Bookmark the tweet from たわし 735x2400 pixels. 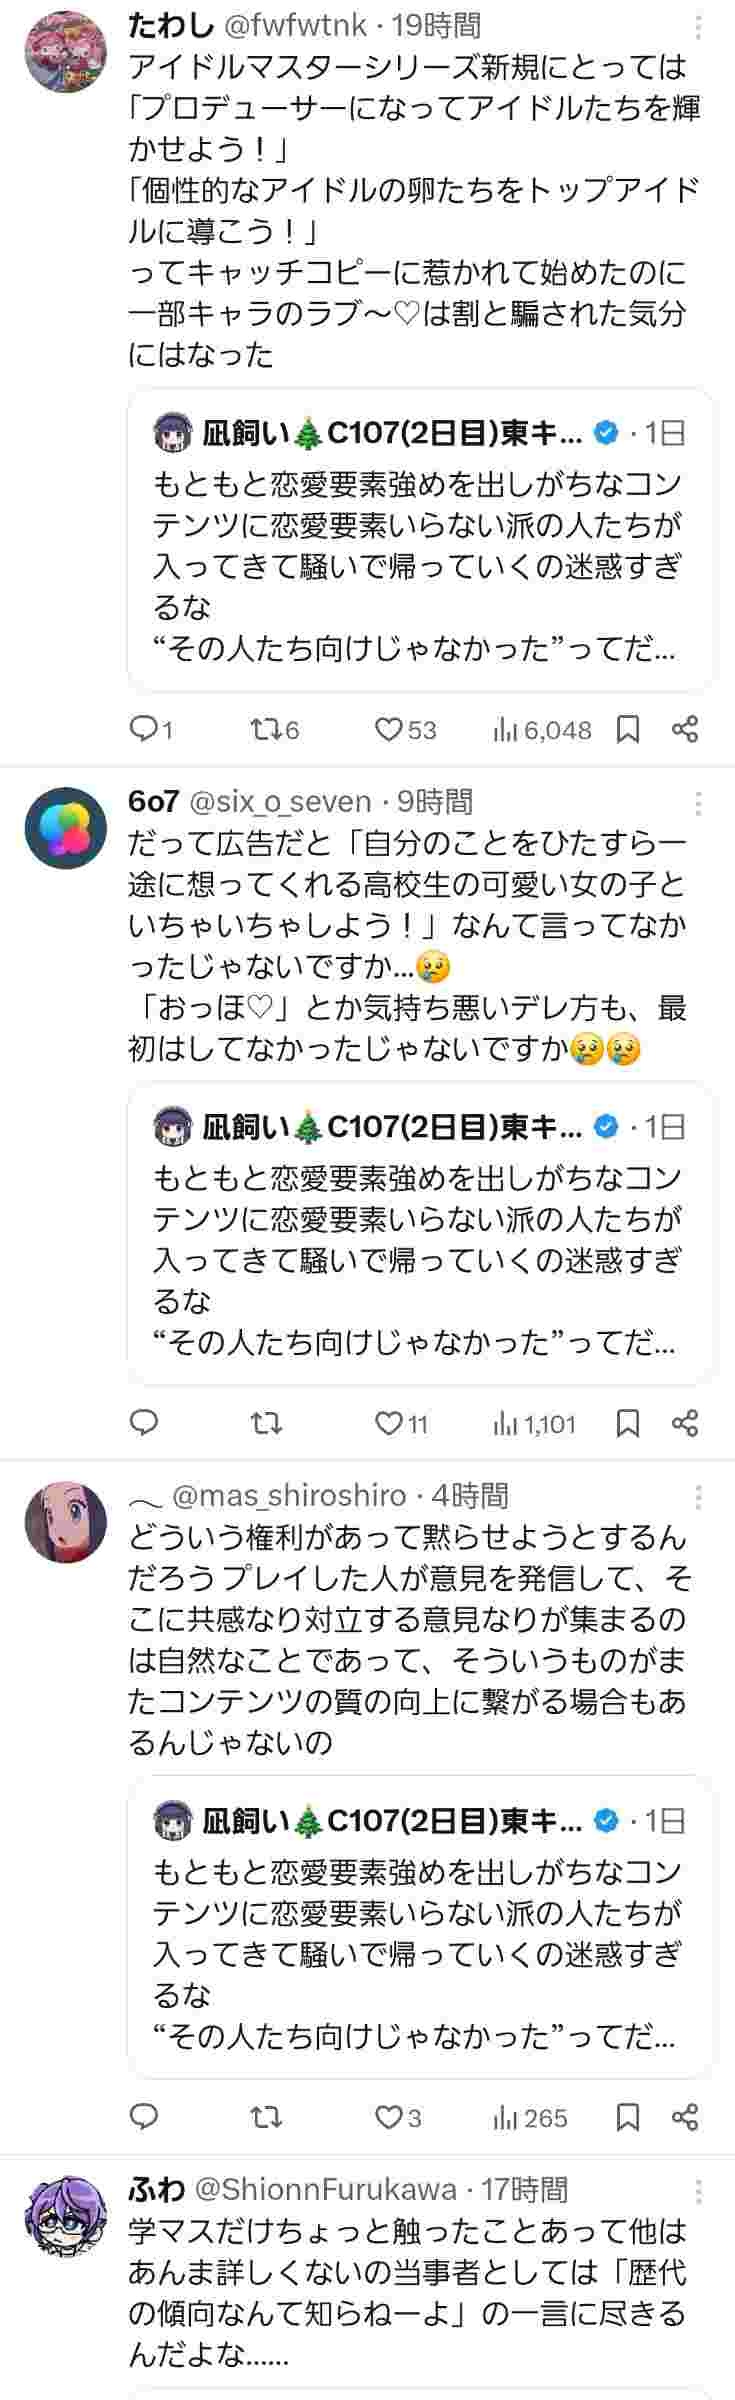[628, 730]
